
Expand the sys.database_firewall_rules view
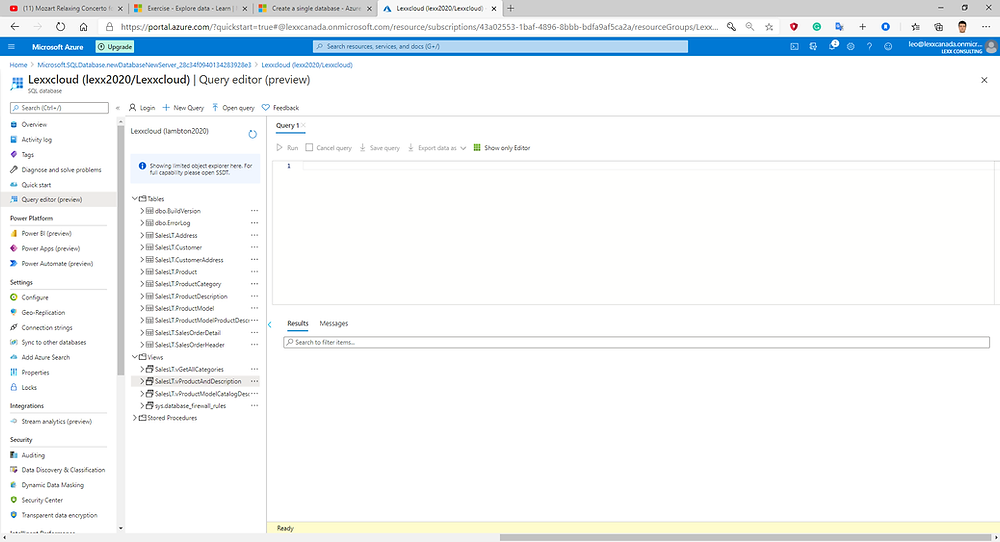point(142,406)
